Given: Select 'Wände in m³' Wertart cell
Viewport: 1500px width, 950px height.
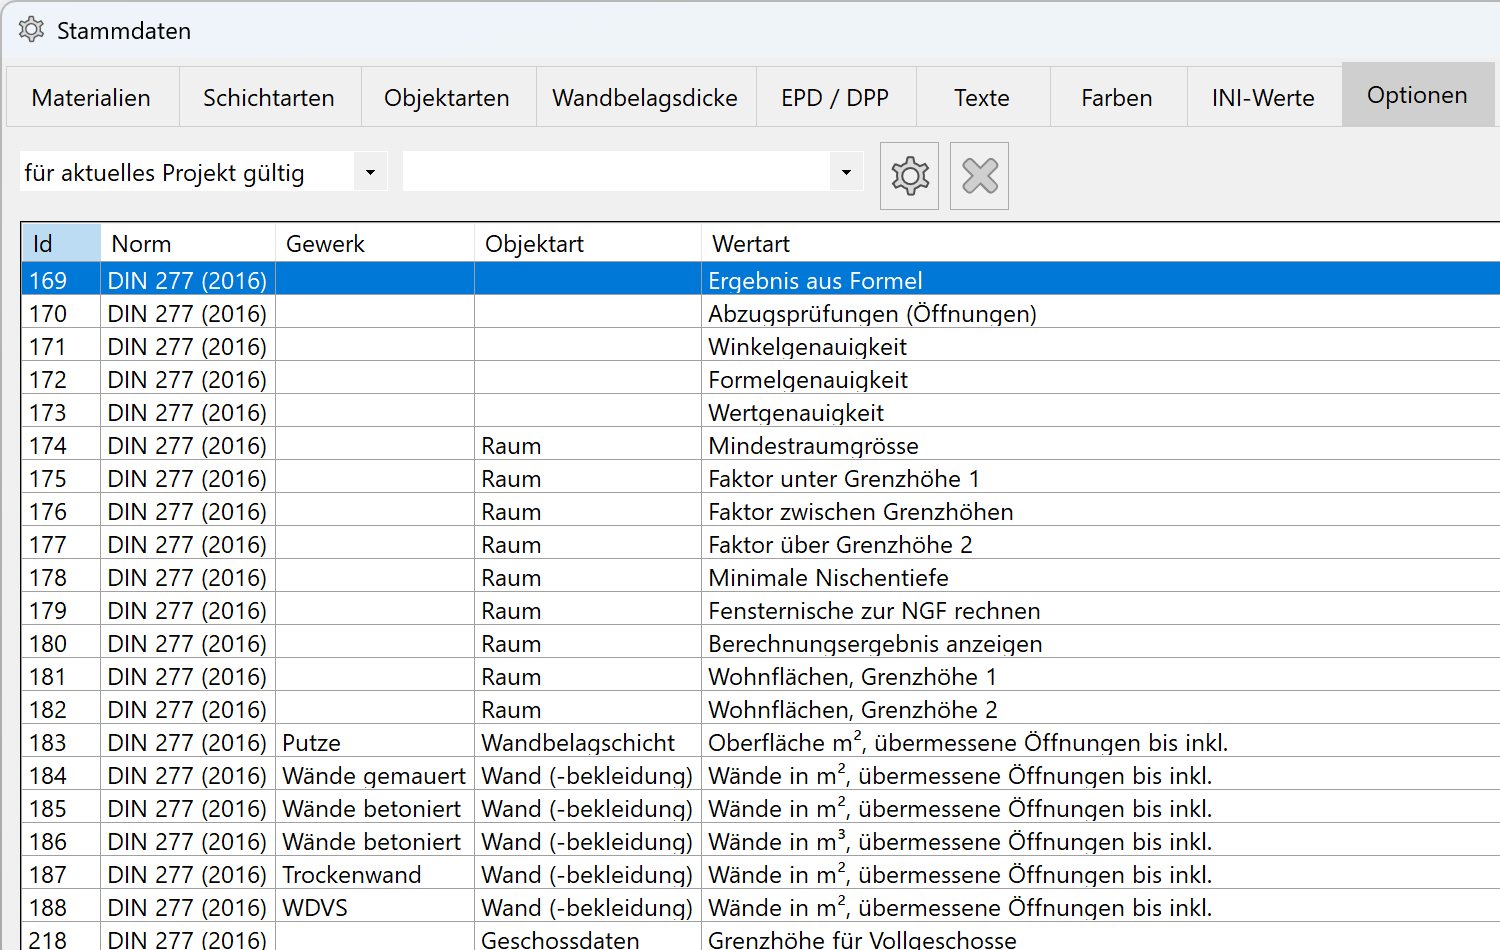Looking at the screenshot, I should [x=1100, y=841].
